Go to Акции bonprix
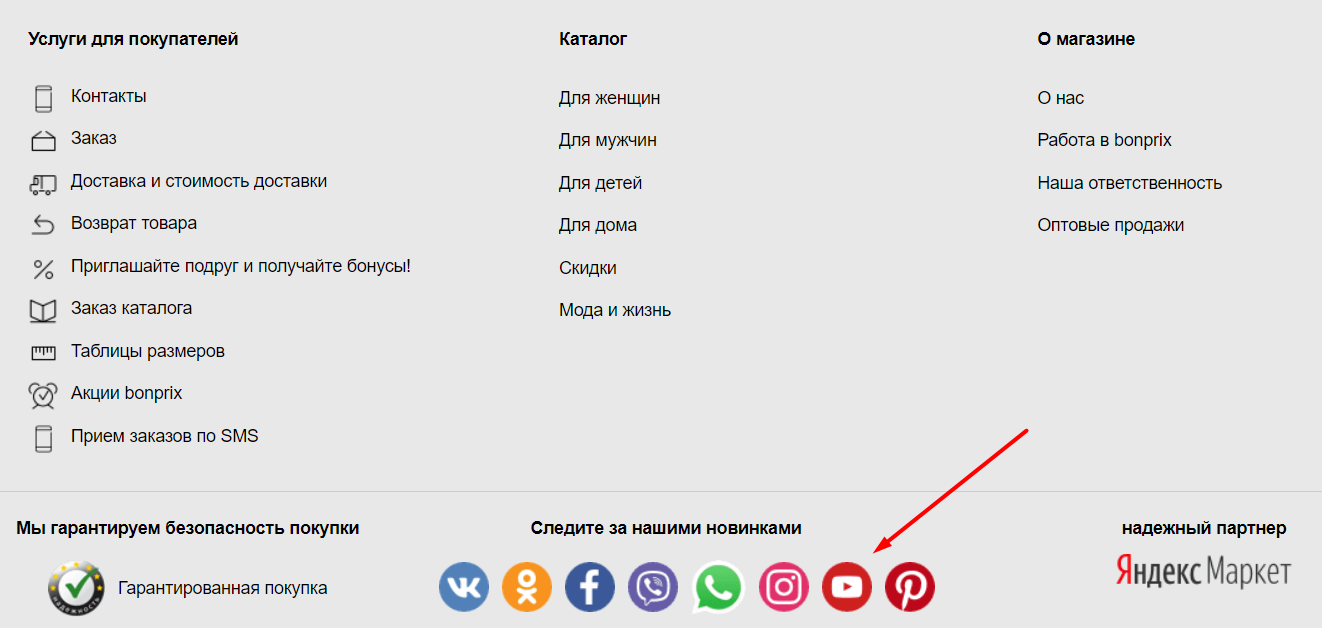 [x=127, y=393]
